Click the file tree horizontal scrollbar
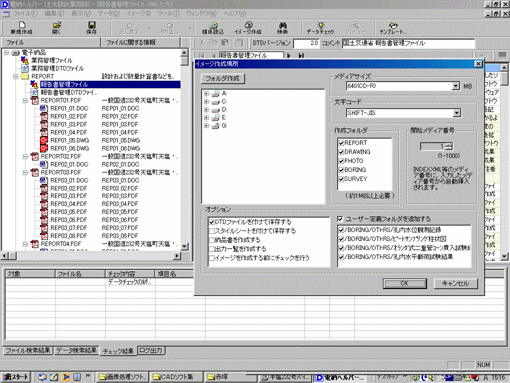Screen dimensions: 510x383 [91, 256]
